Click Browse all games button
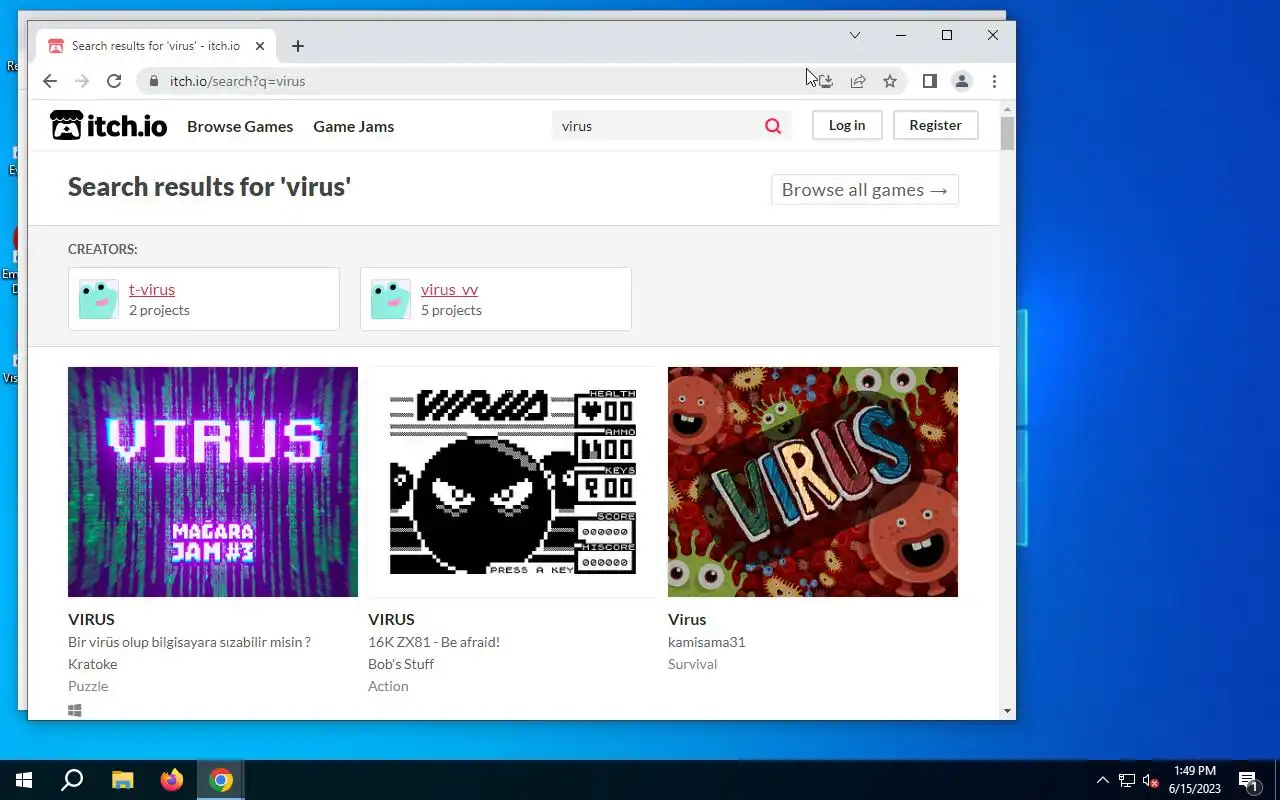The width and height of the screenshot is (1280, 800). coord(865,190)
